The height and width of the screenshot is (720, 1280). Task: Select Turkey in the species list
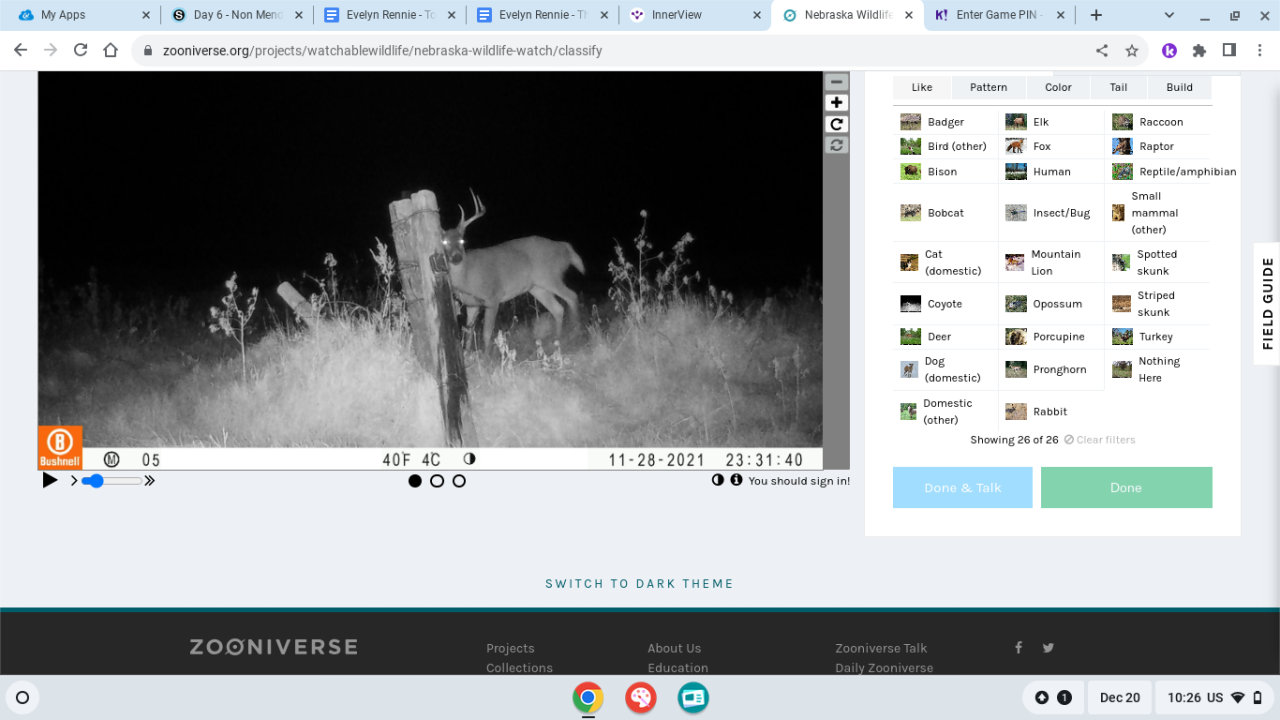coord(1159,337)
